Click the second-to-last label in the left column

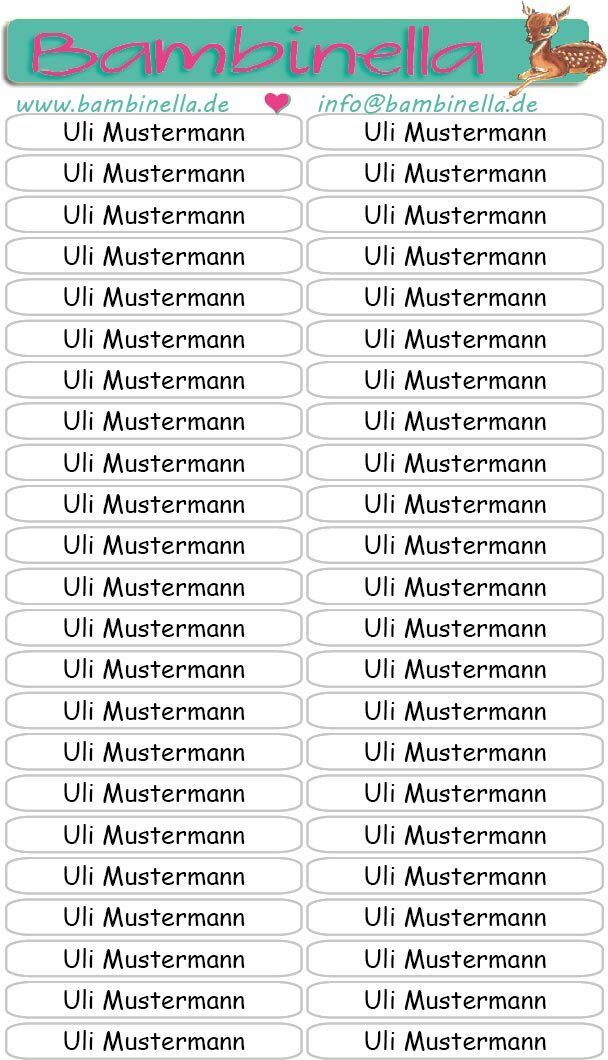(x=153, y=999)
